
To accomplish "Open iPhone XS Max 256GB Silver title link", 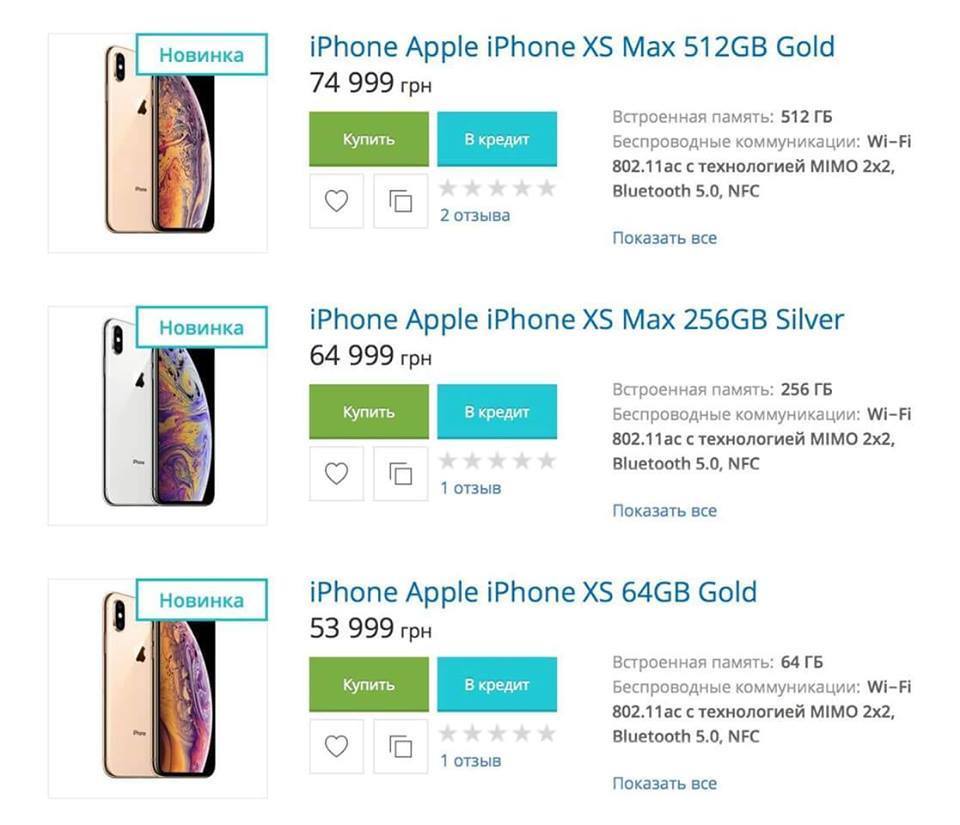I will coord(576,319).
